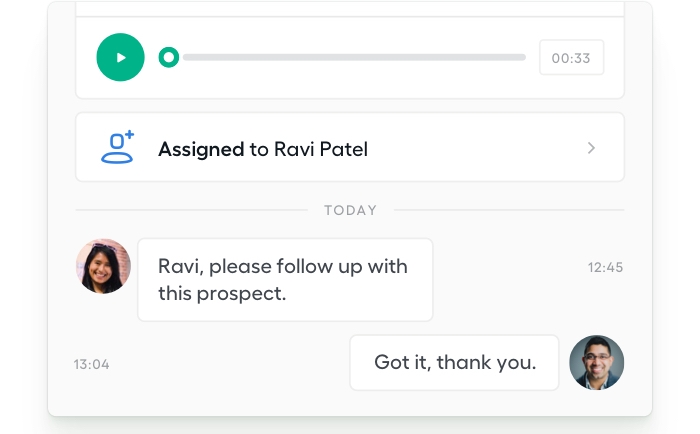The width and height of the screenshot is (700, 434).
Task: Click the blue assign-user icon
Action: (117, 147)
